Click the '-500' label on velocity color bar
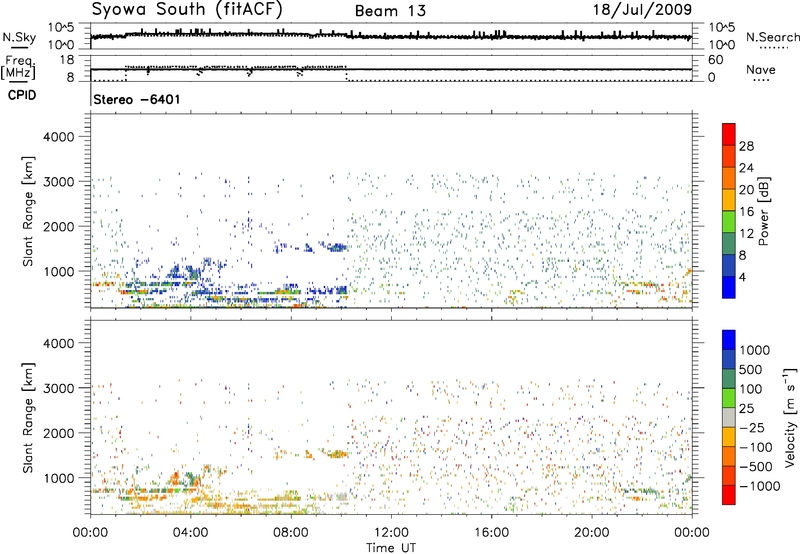The width and height of the screenshot is (800, 554). pyautogui.click(x=756, y=467)
